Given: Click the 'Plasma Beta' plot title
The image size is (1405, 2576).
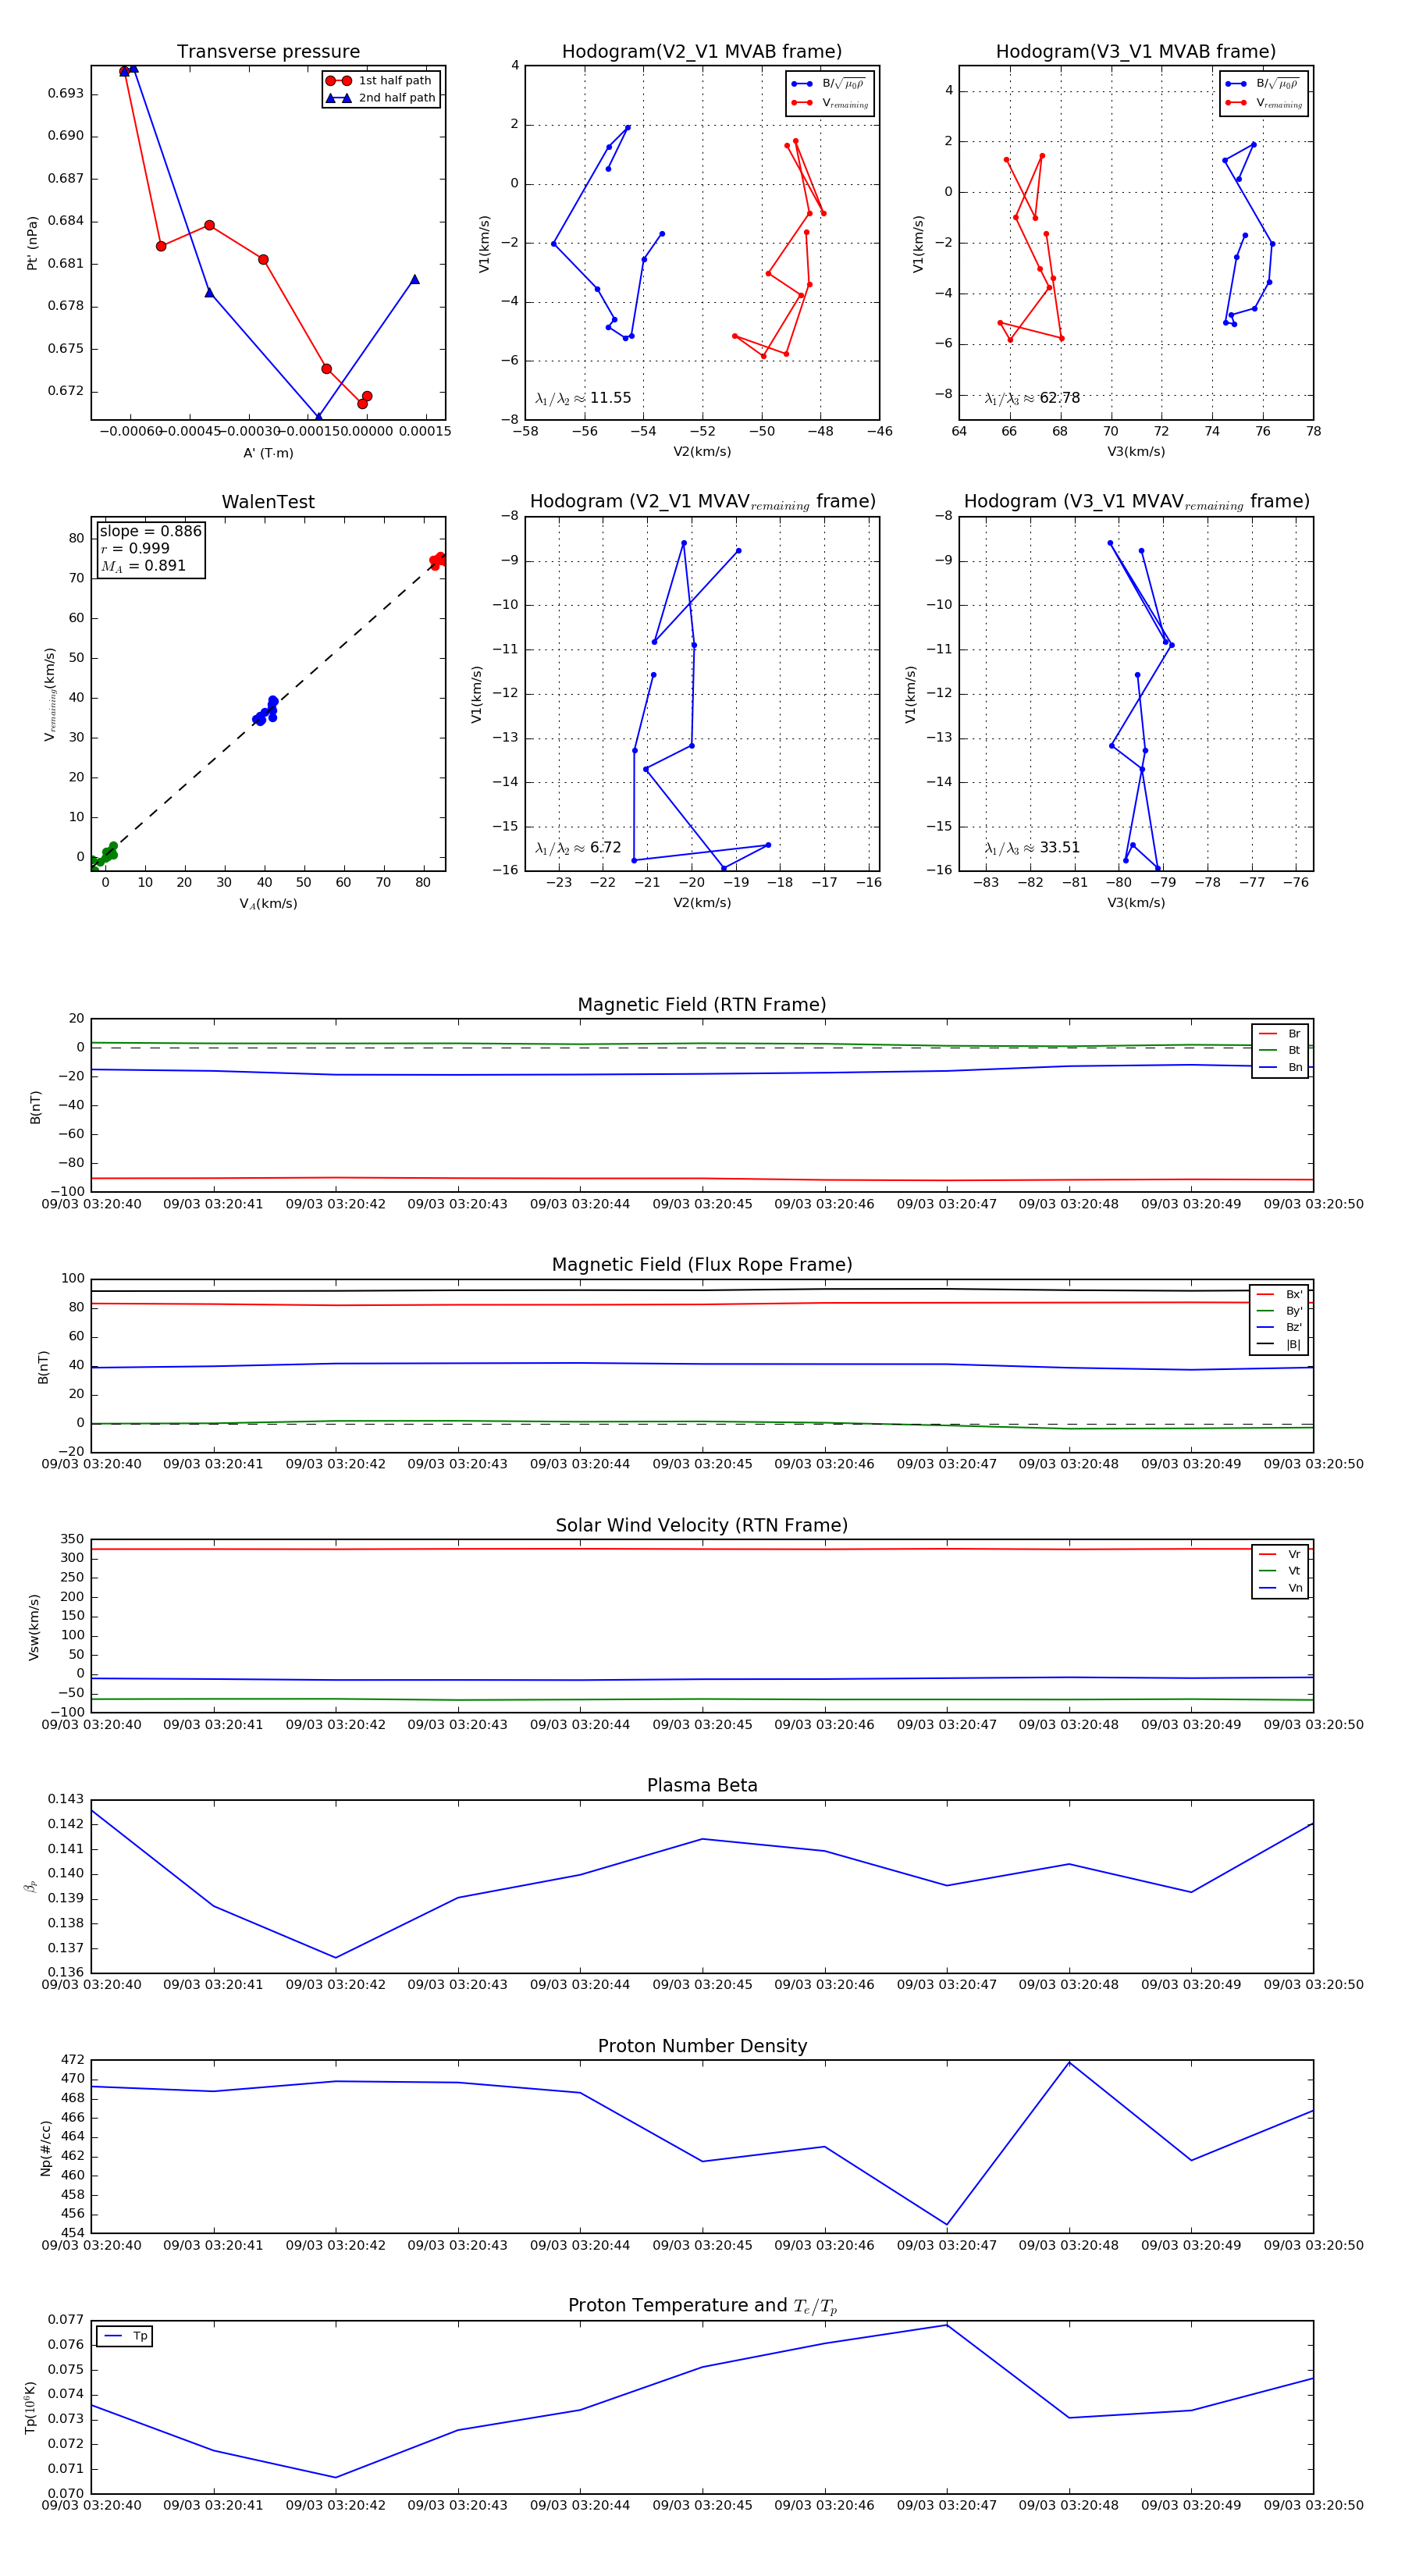Looking at the screenshot, I should 702,1786.
